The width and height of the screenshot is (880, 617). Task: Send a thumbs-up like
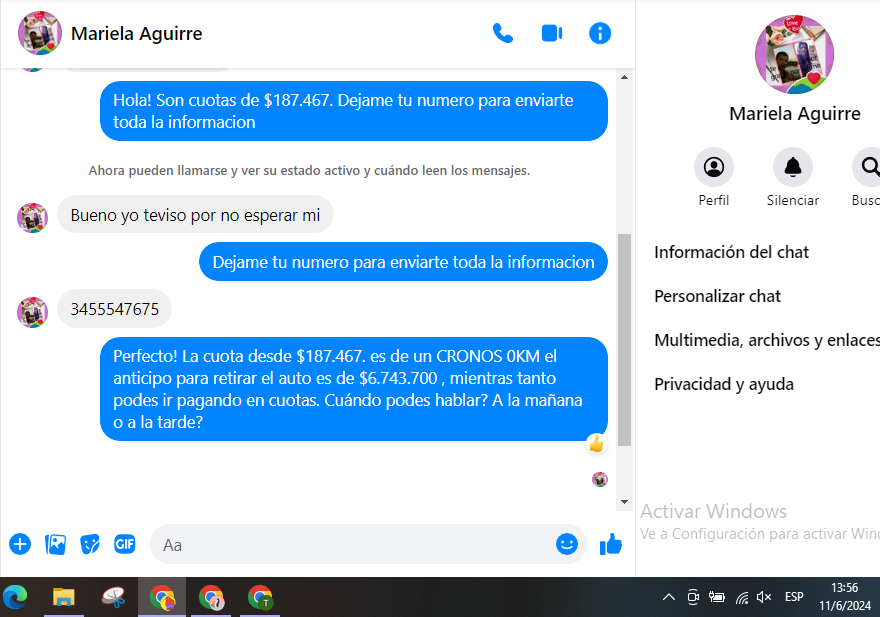[x=610, y=544]
